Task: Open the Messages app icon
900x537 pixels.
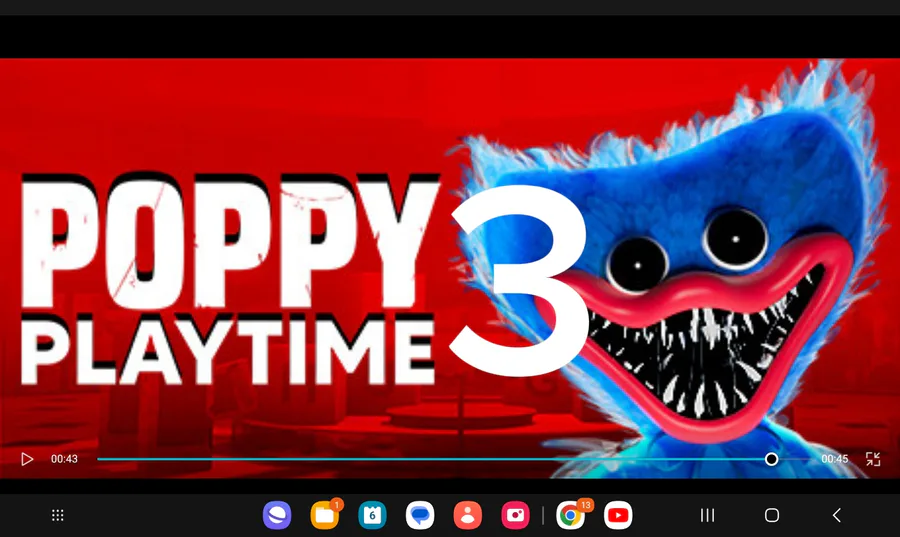Action: pos(420,515)
